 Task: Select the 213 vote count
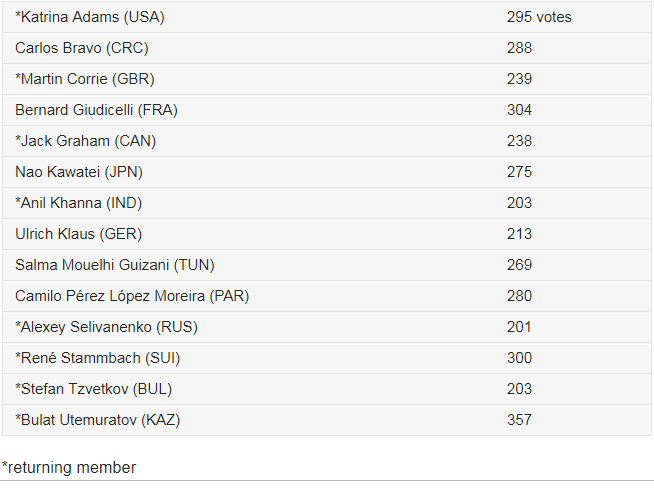519,234
